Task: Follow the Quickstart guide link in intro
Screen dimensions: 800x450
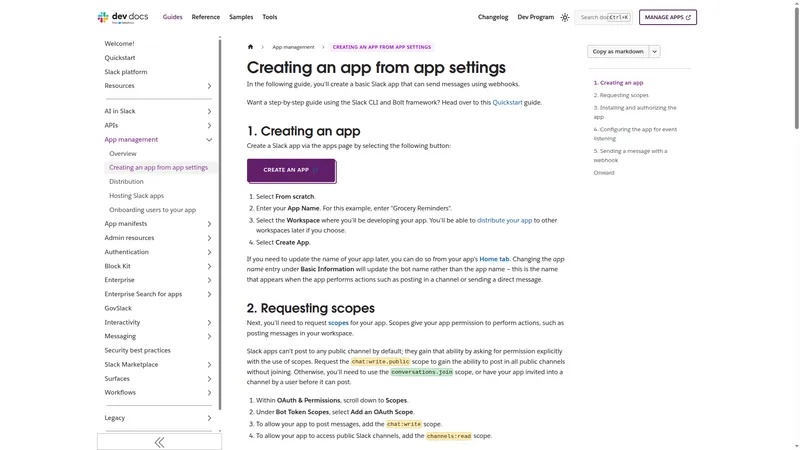Action: (507, 103)
